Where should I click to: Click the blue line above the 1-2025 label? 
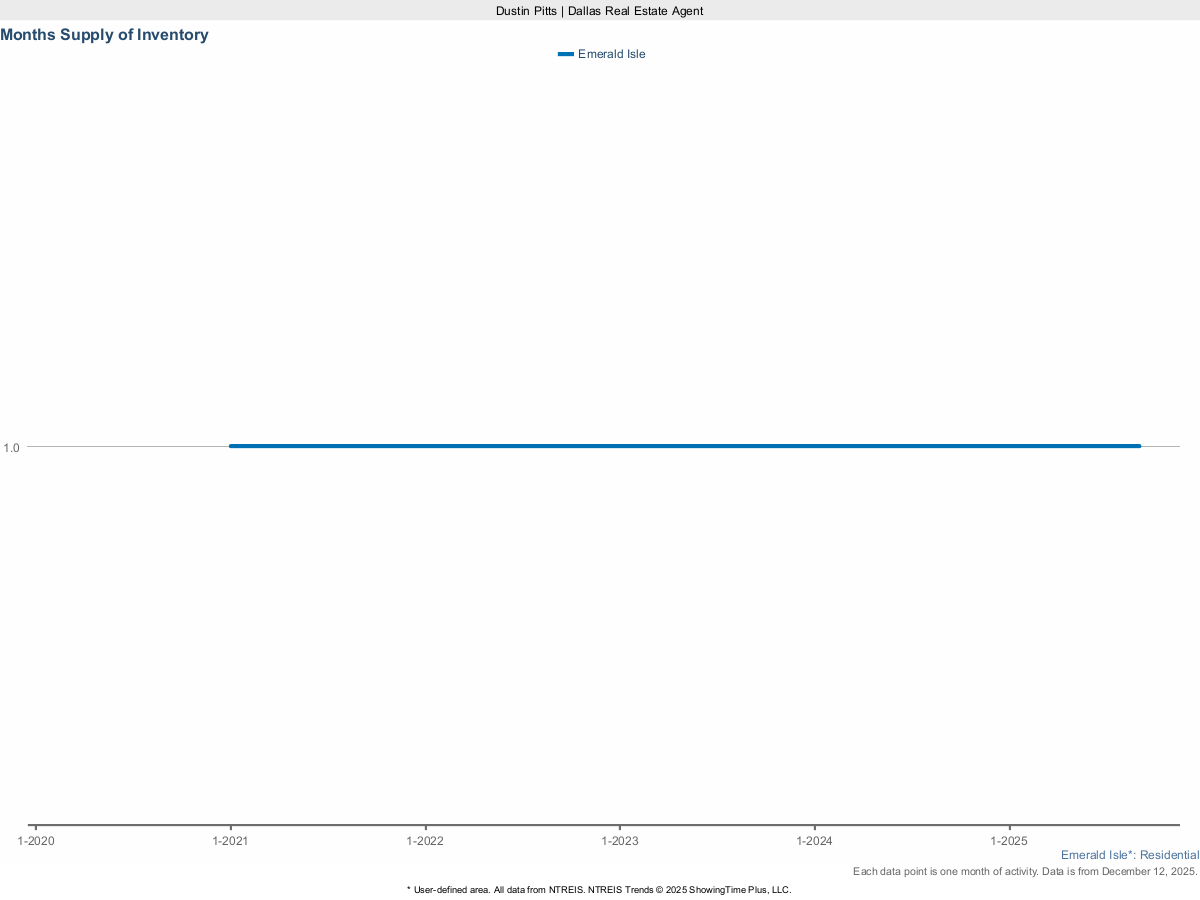pyautogui.click(x=1009, y=446)
